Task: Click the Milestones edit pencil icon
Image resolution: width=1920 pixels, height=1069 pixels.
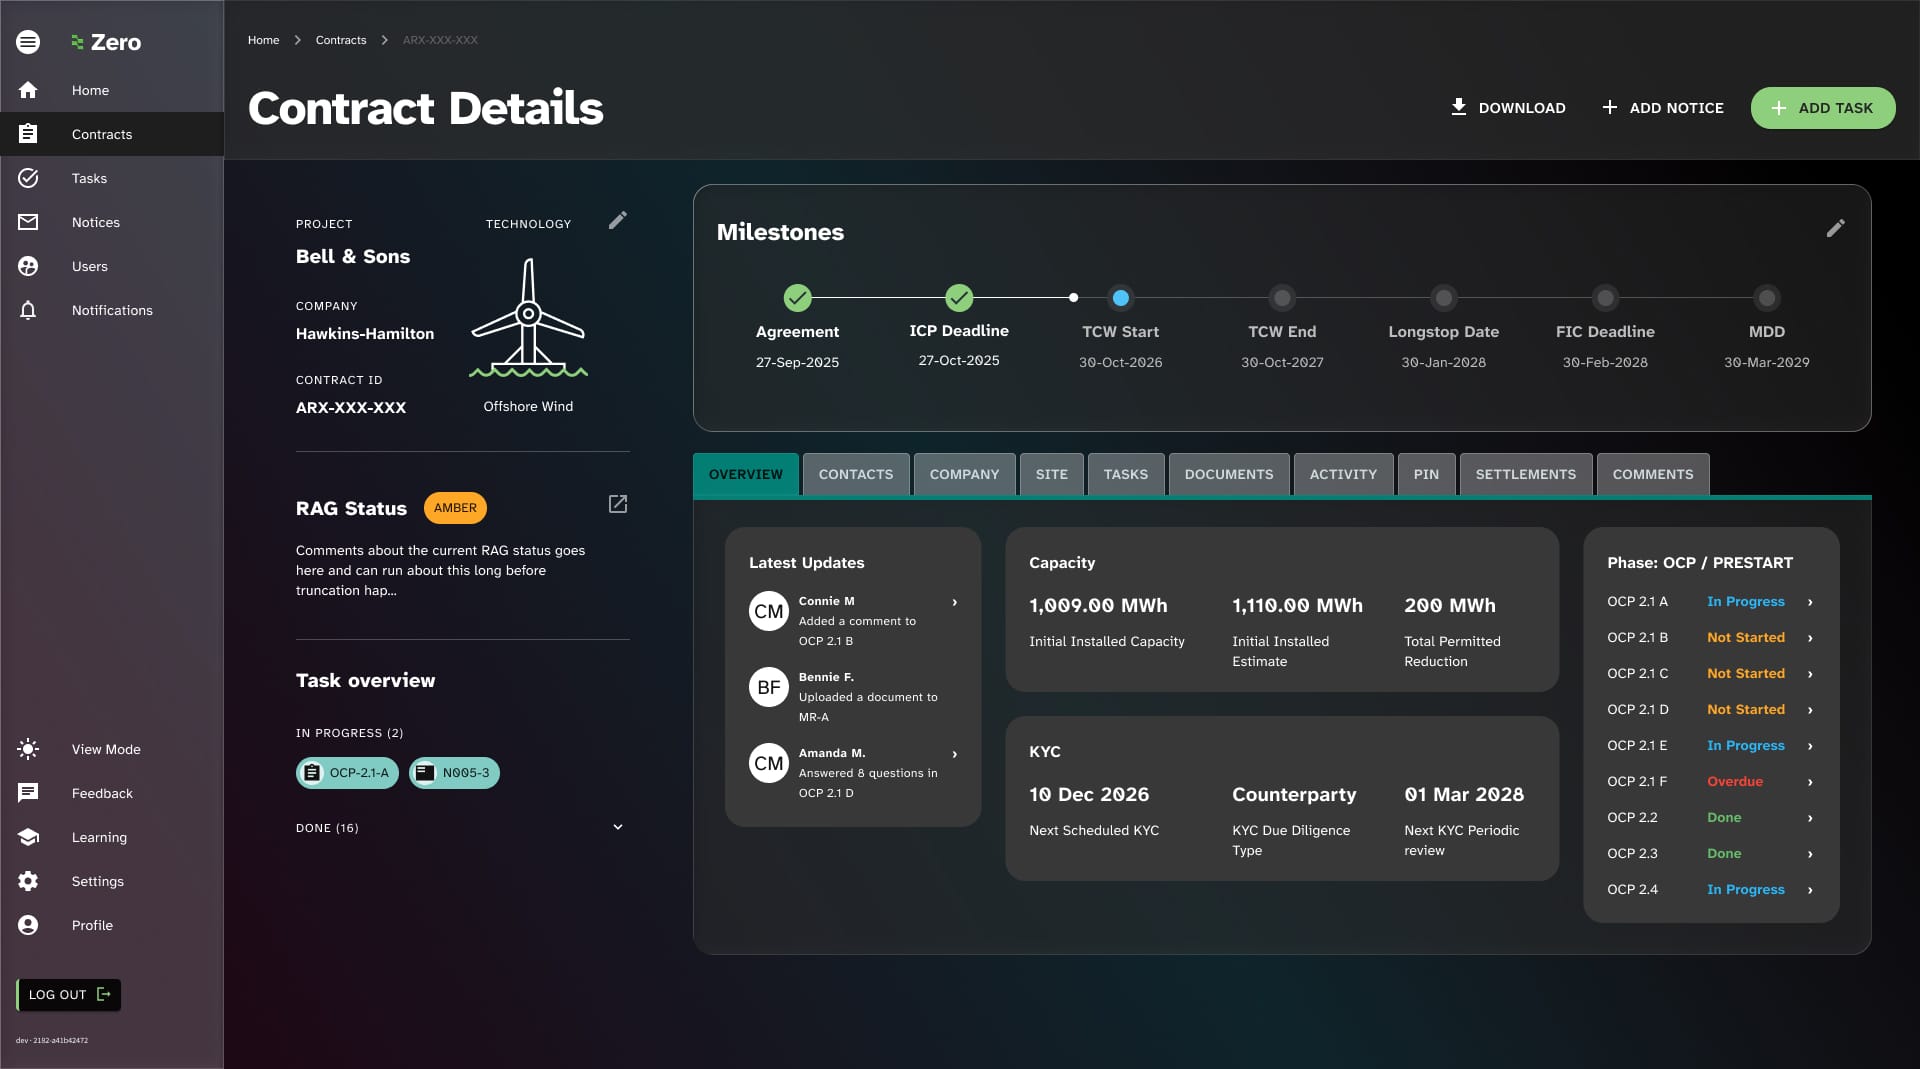Action: (1835, 229)
